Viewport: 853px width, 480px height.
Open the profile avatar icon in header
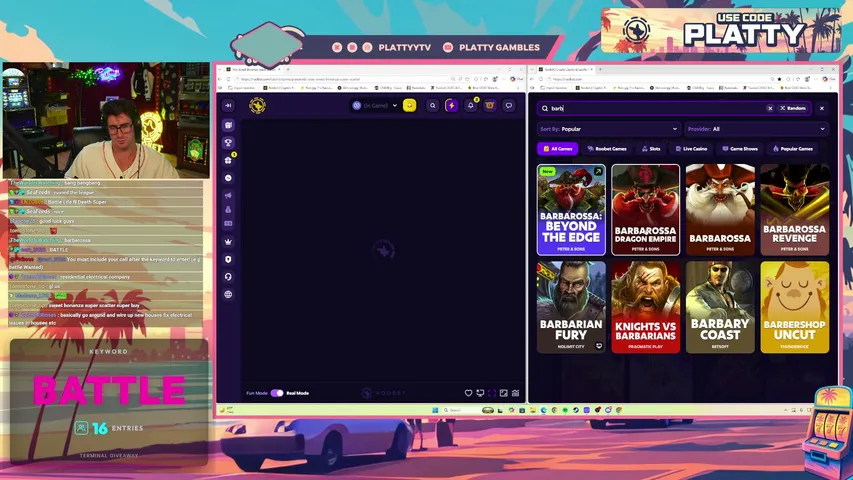coord(490,106)
